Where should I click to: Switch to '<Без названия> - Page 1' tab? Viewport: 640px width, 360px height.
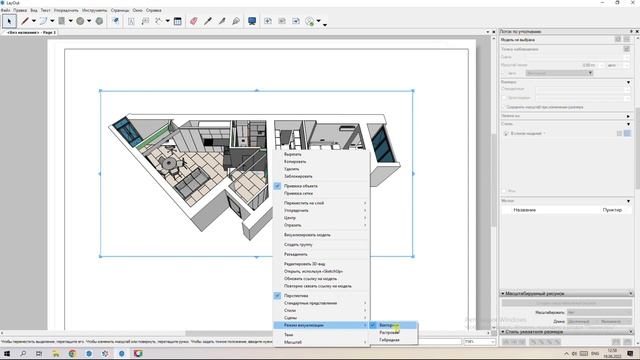[x=31, y=32]
